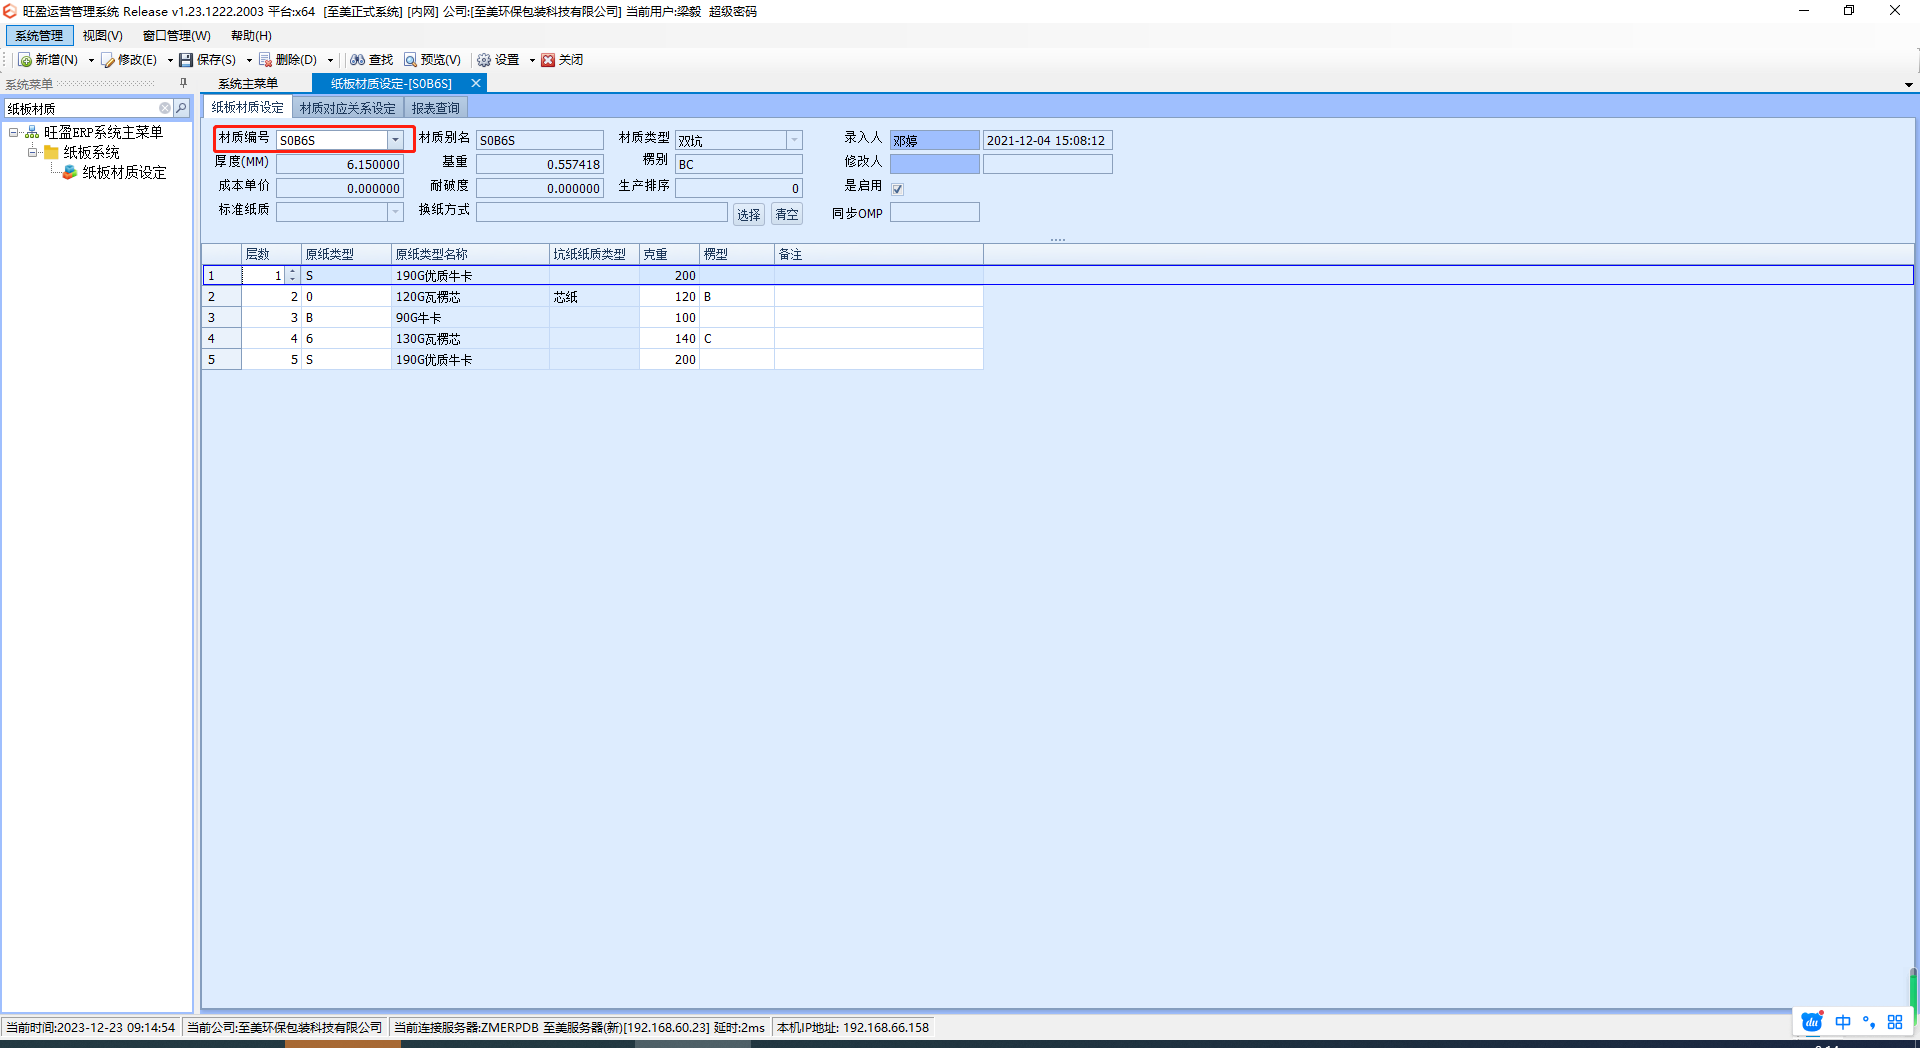Click the 设置 gear settings icon
The width and height of the screenshot is (1920, 1048).
(x=484, y=60)
